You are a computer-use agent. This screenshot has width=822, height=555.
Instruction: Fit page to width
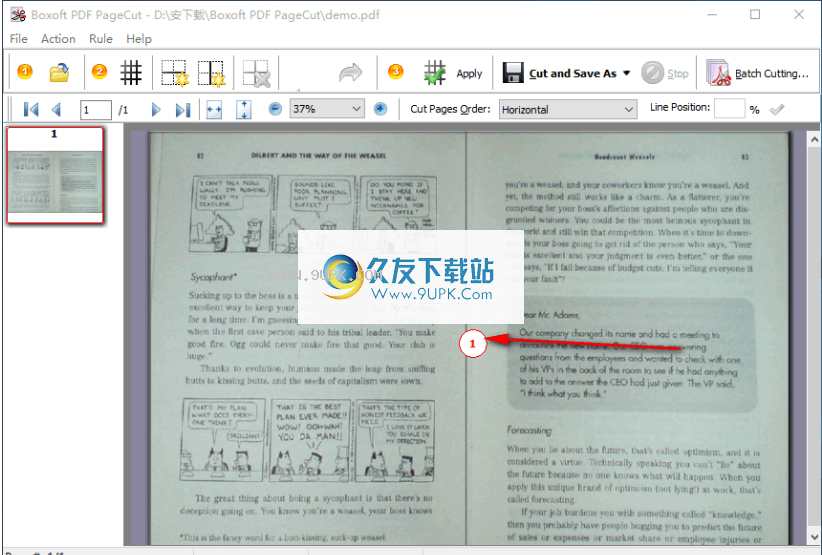[214, 110]
